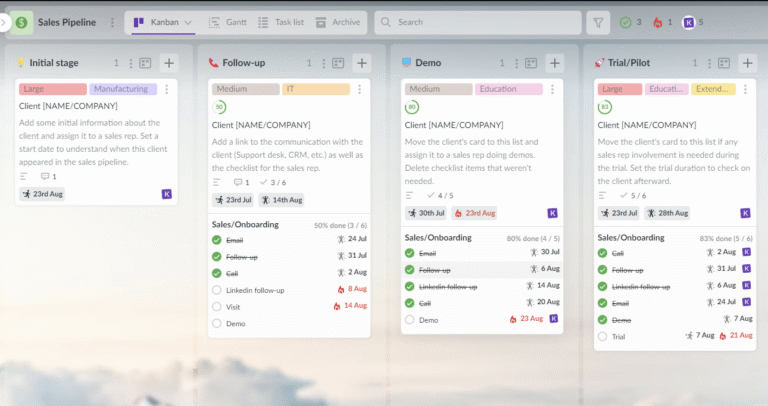Click 3 / 6 checklist counter on Follow-up card

pos(273,182)
